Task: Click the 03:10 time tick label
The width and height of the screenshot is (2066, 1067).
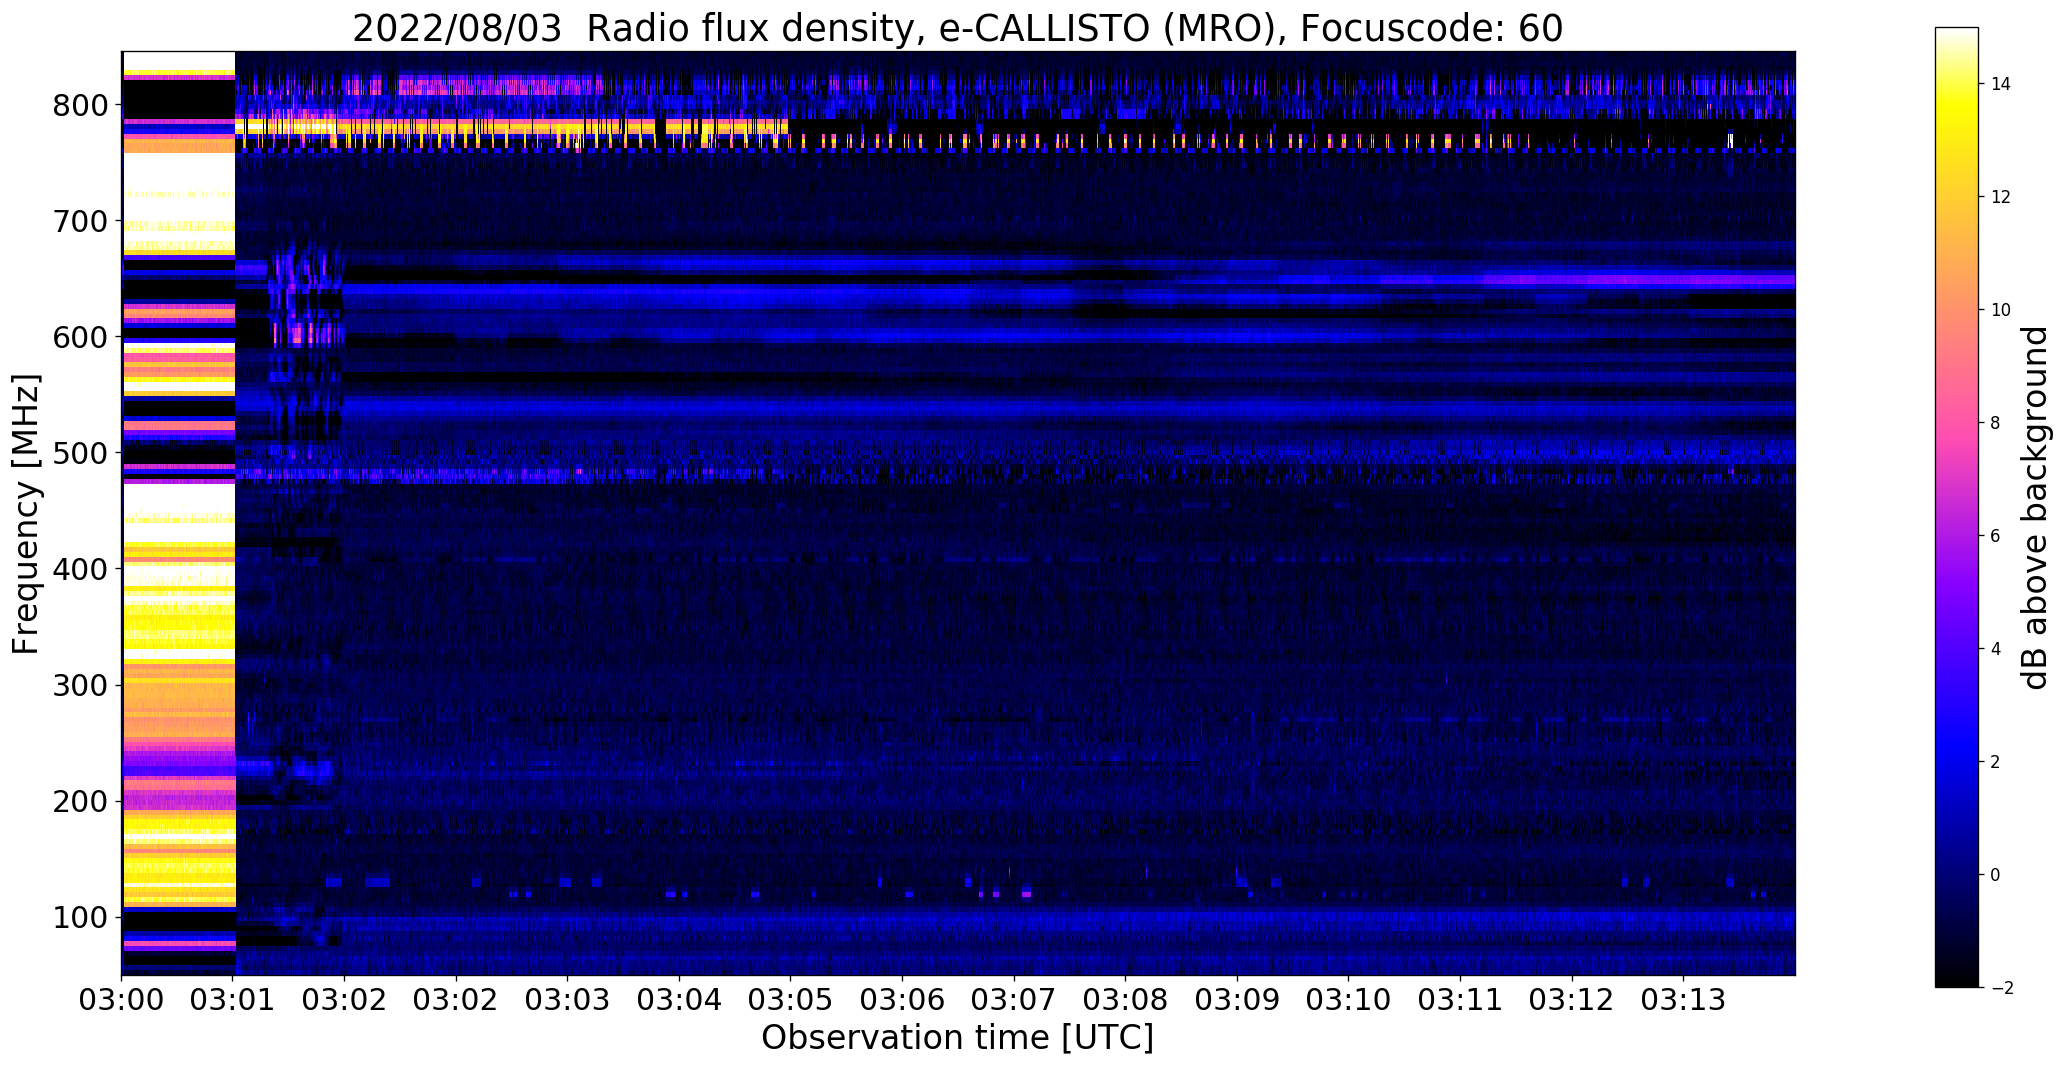Action: click(1349, 1000)
